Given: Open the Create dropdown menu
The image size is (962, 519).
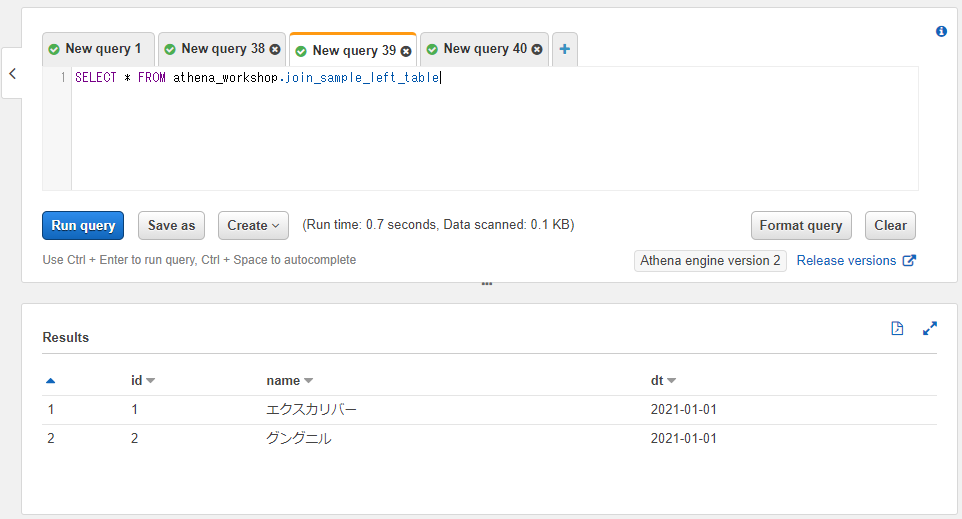Looking at the screenshot, I should pos(253,225).
